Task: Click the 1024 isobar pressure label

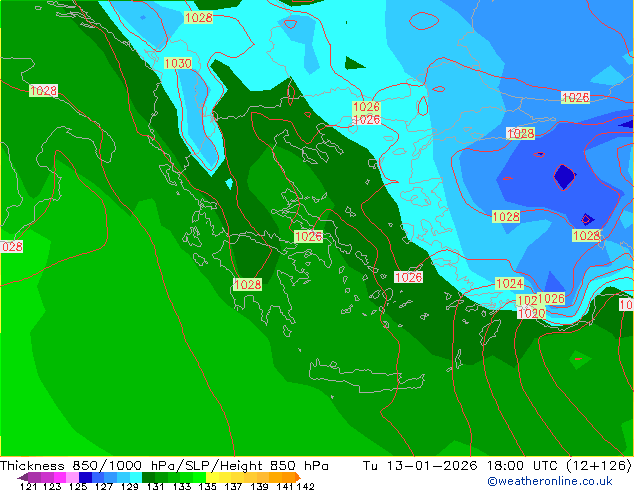Action: pyautogui.click(x=509, y=283)
